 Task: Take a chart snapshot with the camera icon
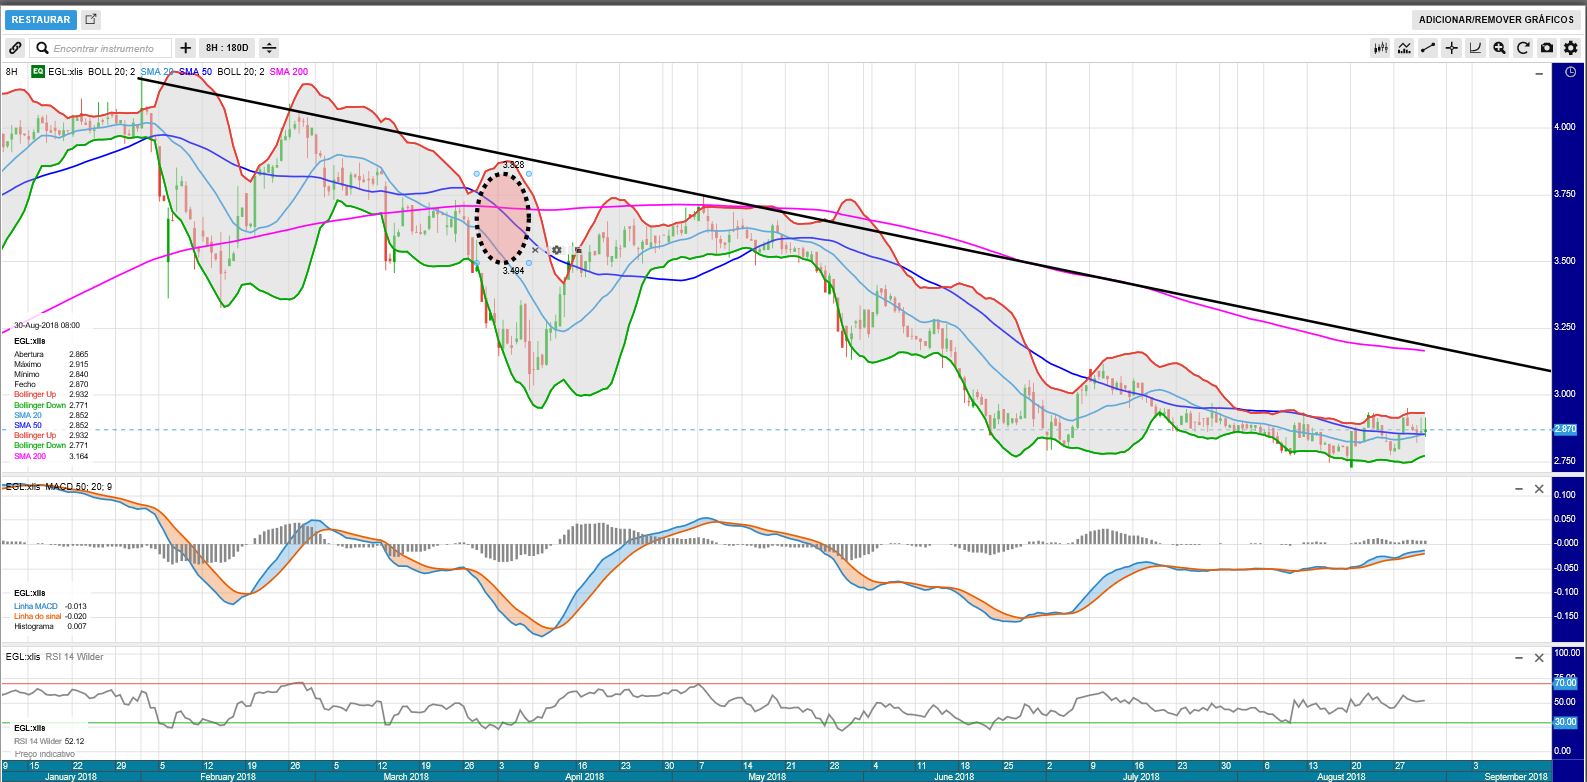(1547, 48)
